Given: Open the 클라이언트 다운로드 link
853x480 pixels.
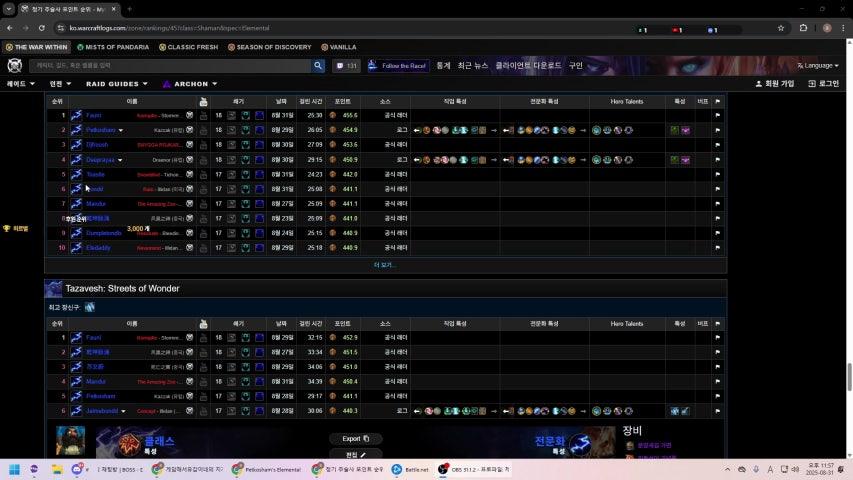Looking at the screenshot, I should click(x=528, y=65).
